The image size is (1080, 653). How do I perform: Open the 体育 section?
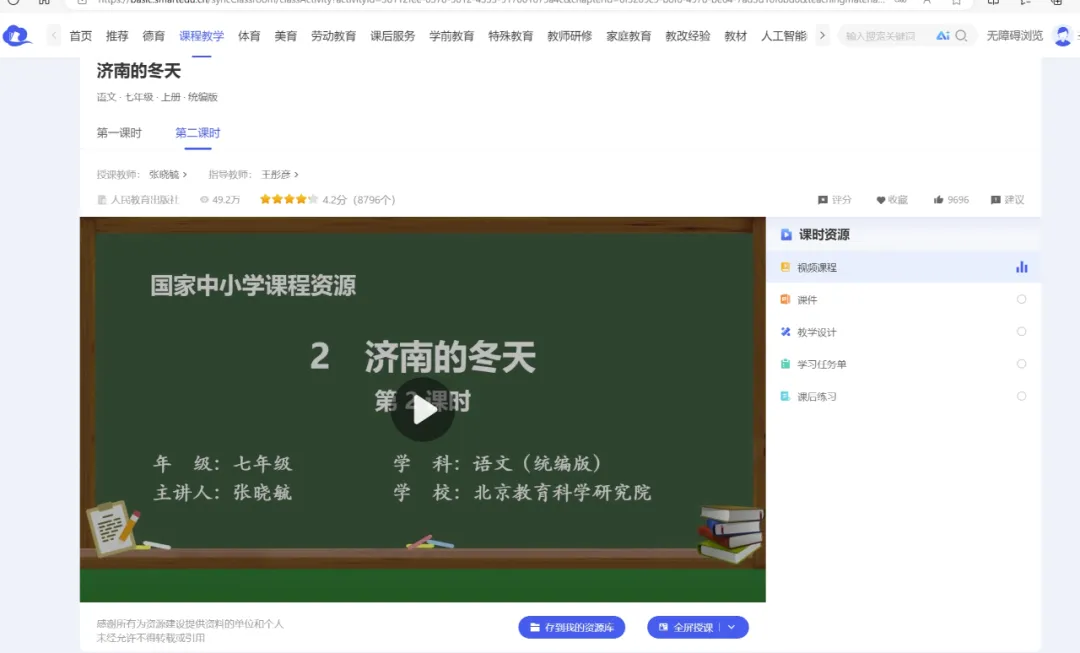click(249, 36)
